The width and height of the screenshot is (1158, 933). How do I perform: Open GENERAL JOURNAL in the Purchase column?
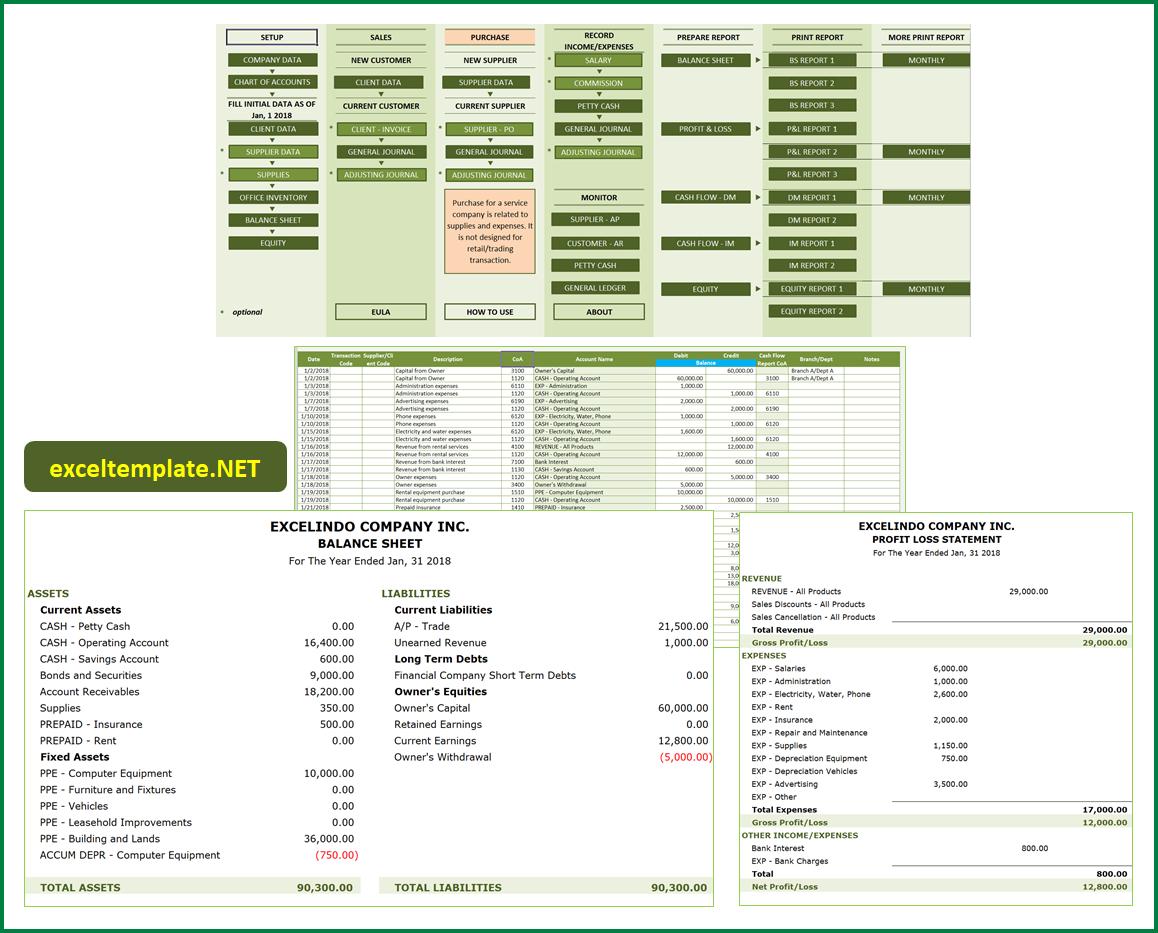490,152
